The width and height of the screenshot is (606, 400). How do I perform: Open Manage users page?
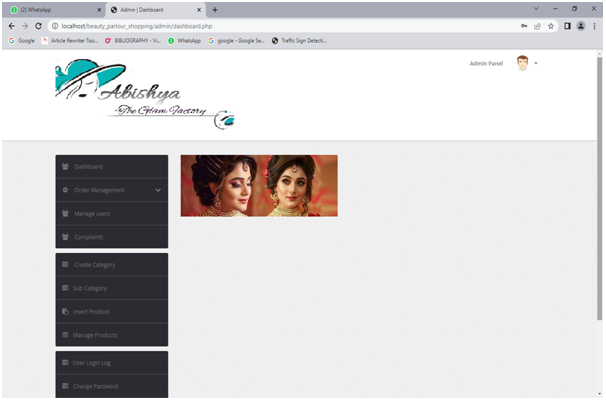(112, 213)
